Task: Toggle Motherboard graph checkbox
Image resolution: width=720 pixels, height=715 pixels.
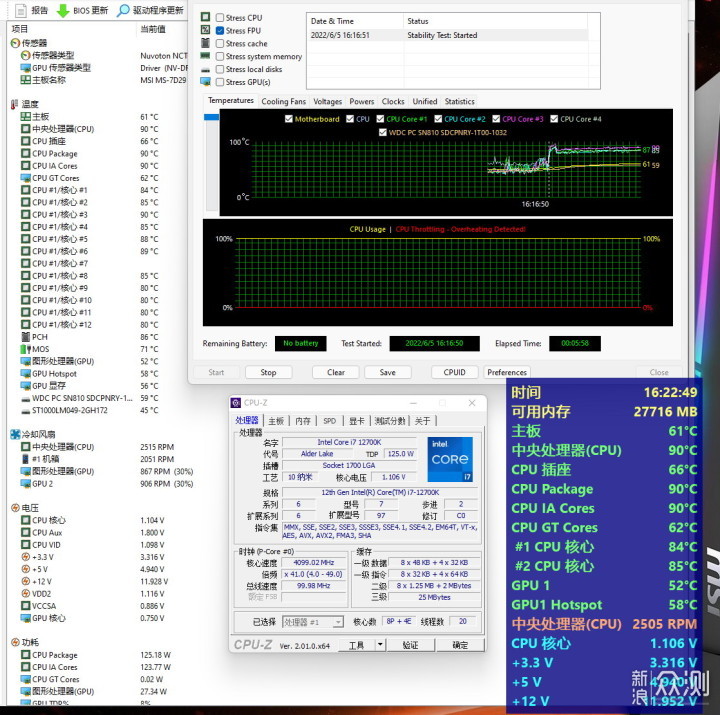Action: tap(288, 119)
